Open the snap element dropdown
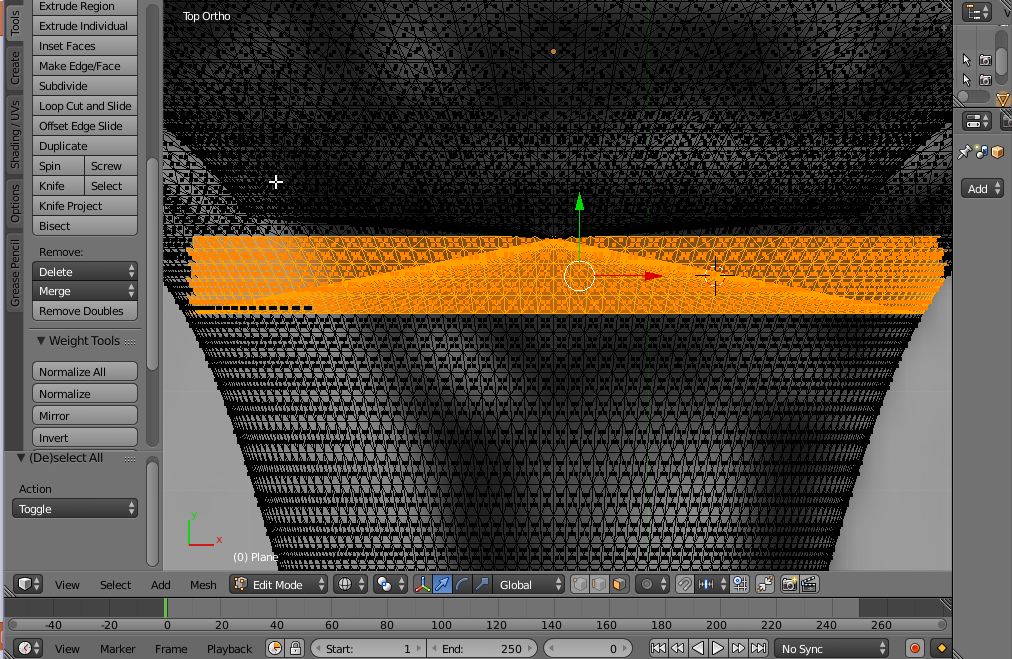The width and height of the screenshot is (1012, 659). (712, 584)
